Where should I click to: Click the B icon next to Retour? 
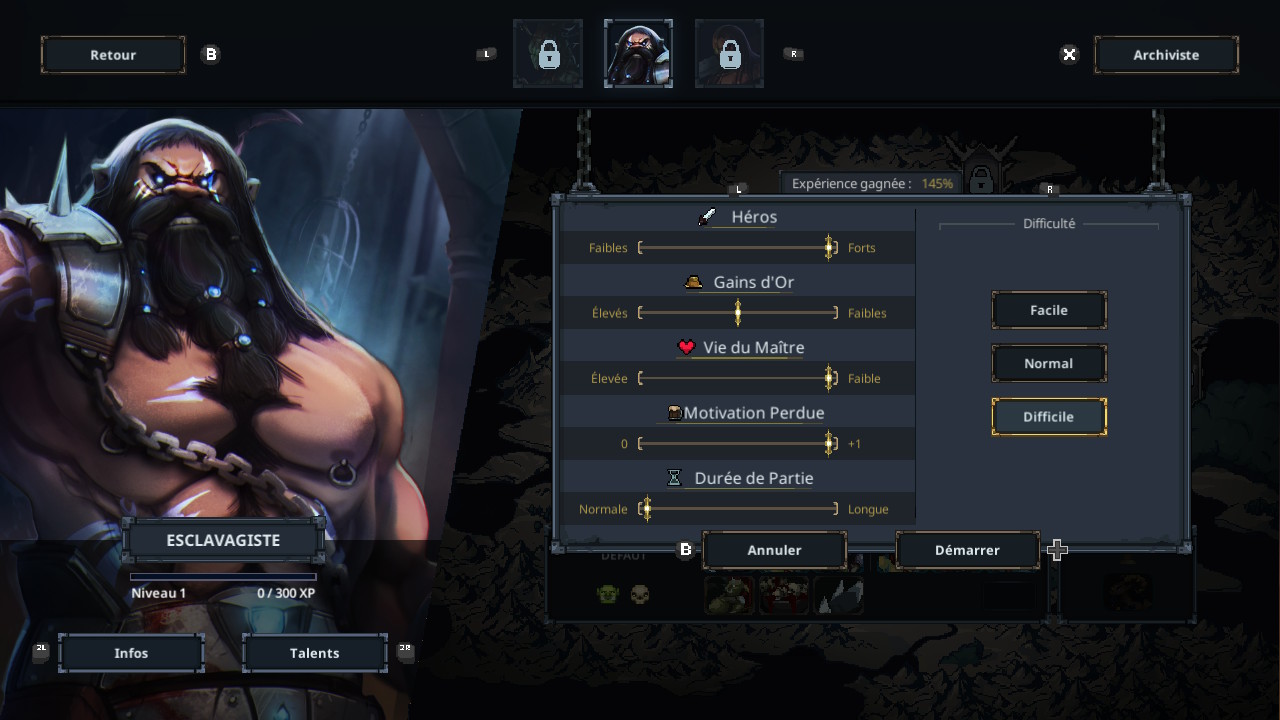pos(210,54)
